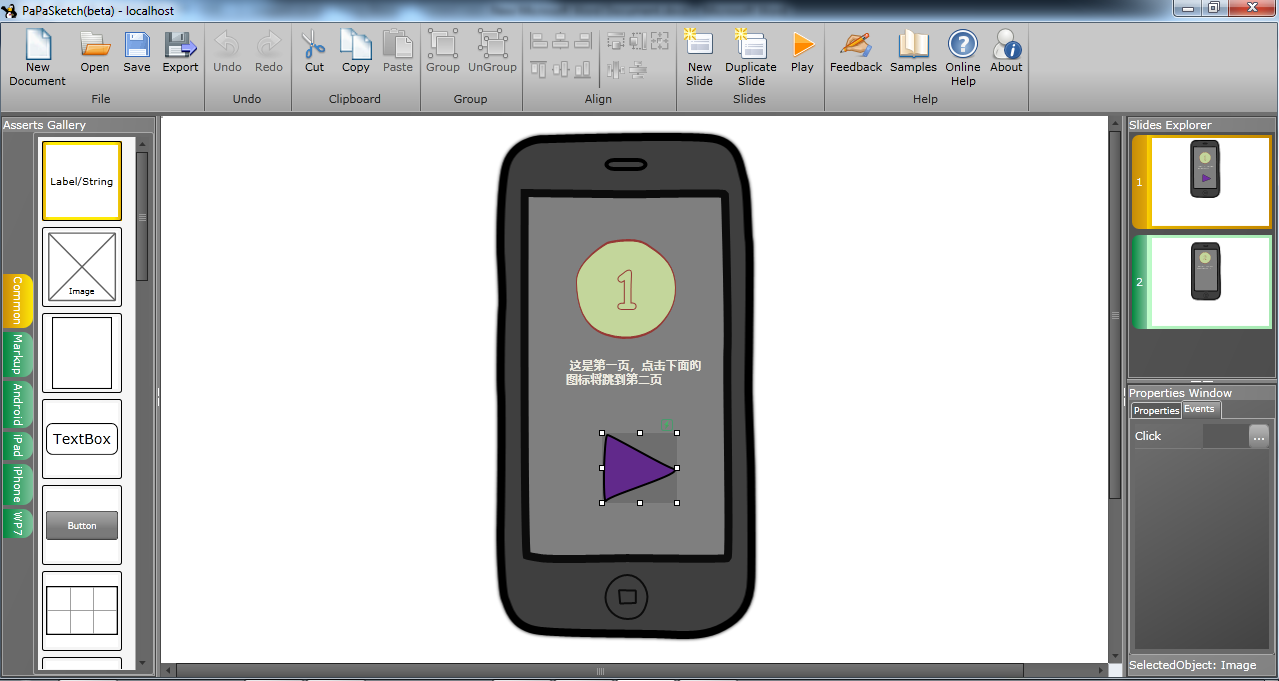Image resolution: width=1279 pixels, height=681 pixels.
Task: Select the blank rectangle asset
Action: (82, 353)
